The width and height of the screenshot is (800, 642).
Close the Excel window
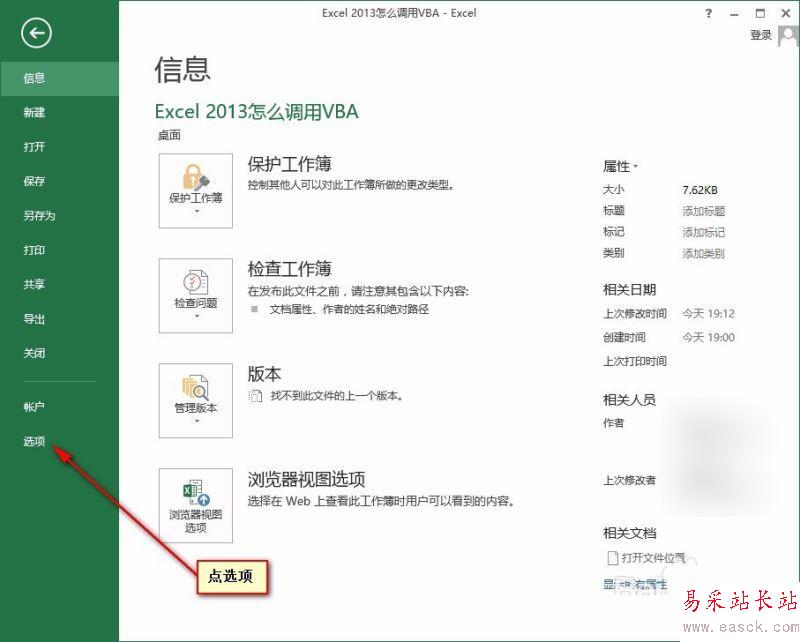[786, 14]
